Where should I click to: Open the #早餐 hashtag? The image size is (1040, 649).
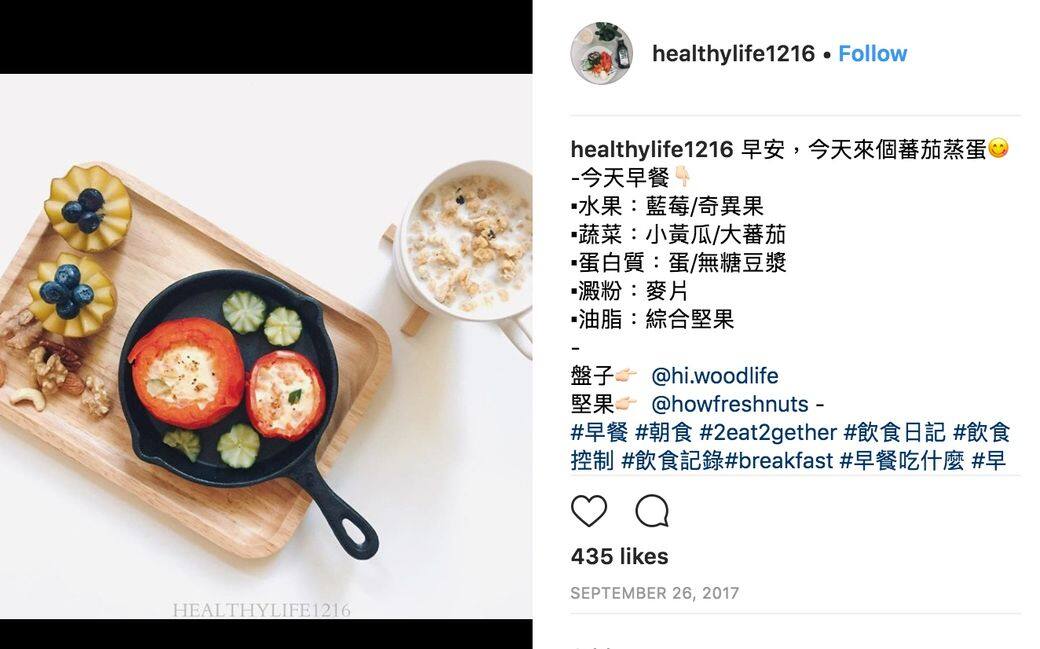click(599, 433)
